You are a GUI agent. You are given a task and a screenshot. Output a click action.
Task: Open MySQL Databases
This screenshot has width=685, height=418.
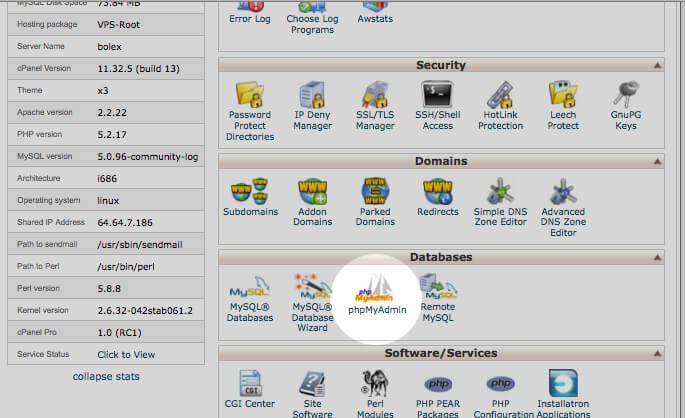(x=250, y=299)
